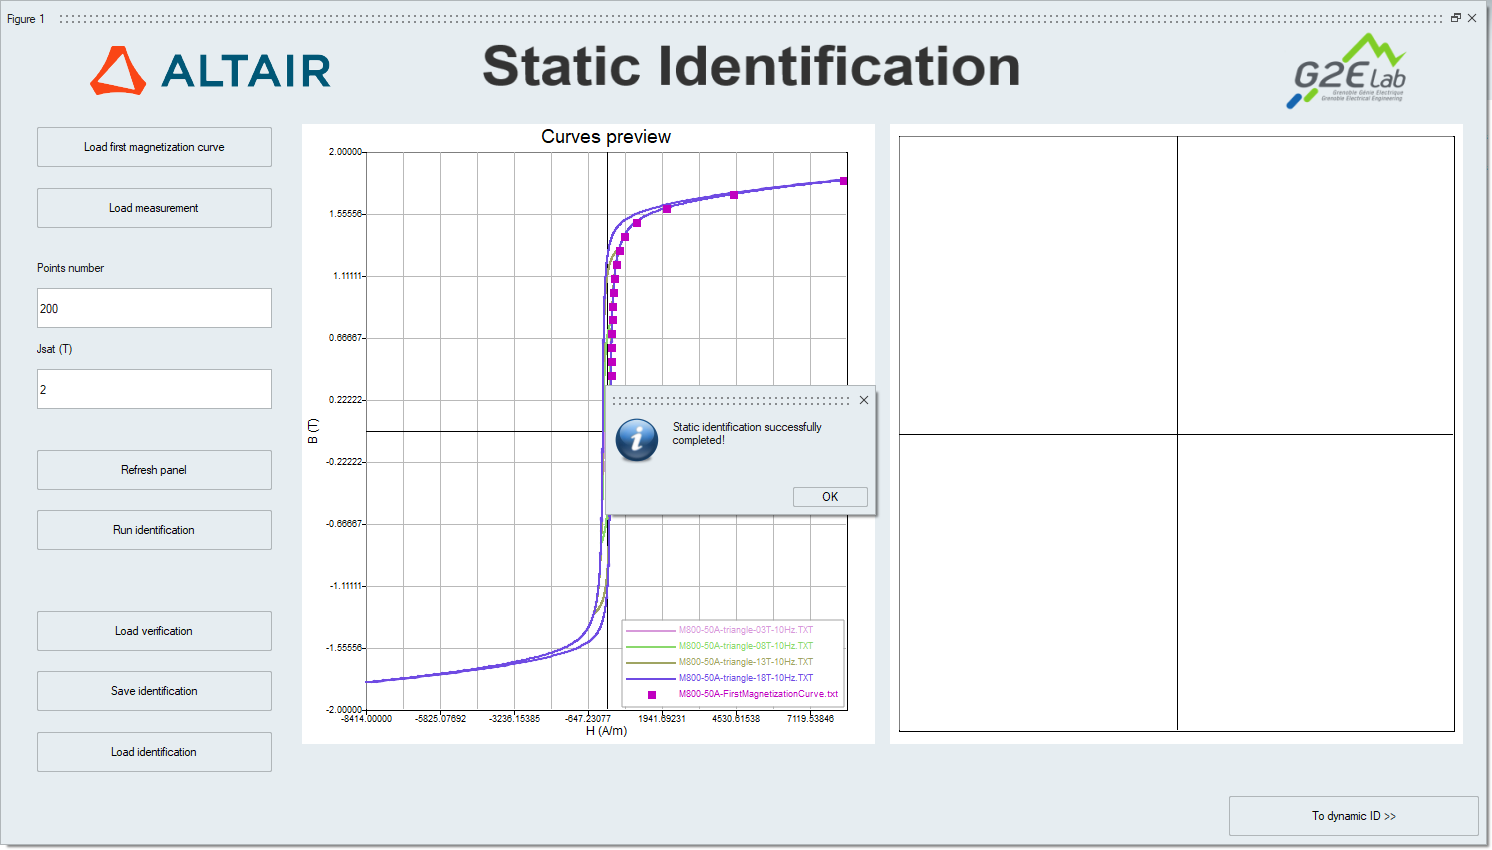The image size is (1492, 850).
Task: Click the figure window restore icon
Action: [1456, 18]
